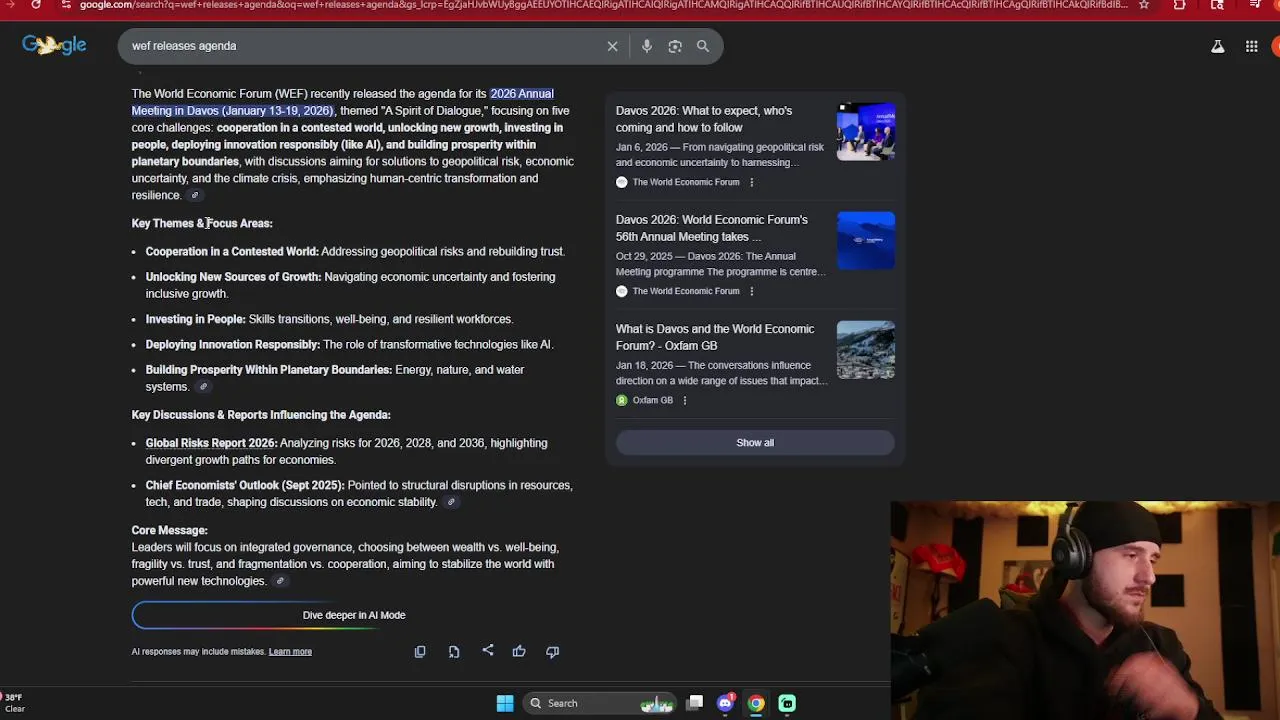Click the 'Oct 29, 2025' article snippet
This screenshot has width=1280, height=720.
click(x=720, y=264)
